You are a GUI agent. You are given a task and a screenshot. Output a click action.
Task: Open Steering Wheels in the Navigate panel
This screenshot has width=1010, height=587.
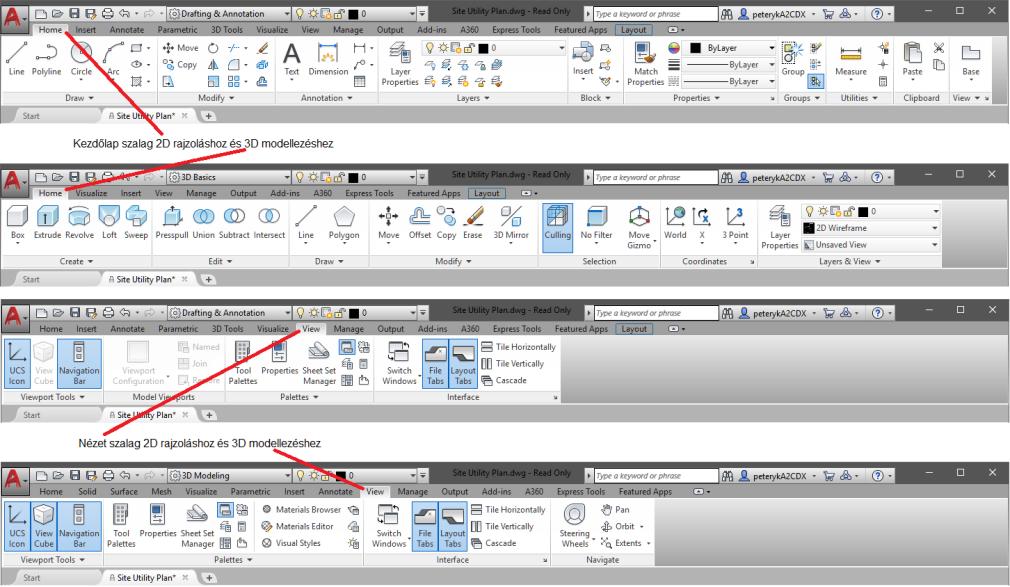[x=575, y=526]
